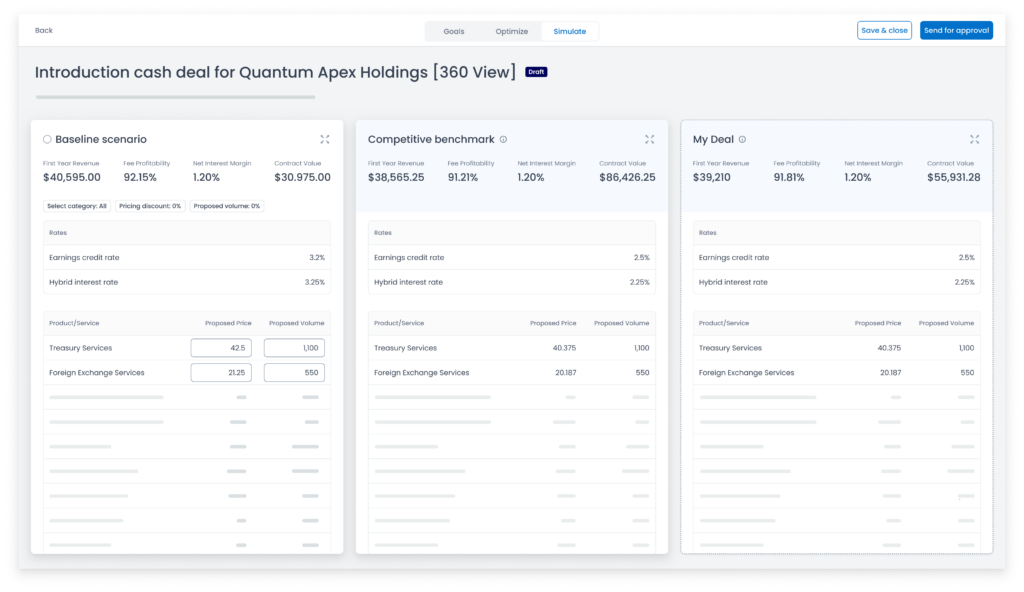1024x592 pixels.
Task: Select the Baseline scenario radio button
Action: coord(47,140)
